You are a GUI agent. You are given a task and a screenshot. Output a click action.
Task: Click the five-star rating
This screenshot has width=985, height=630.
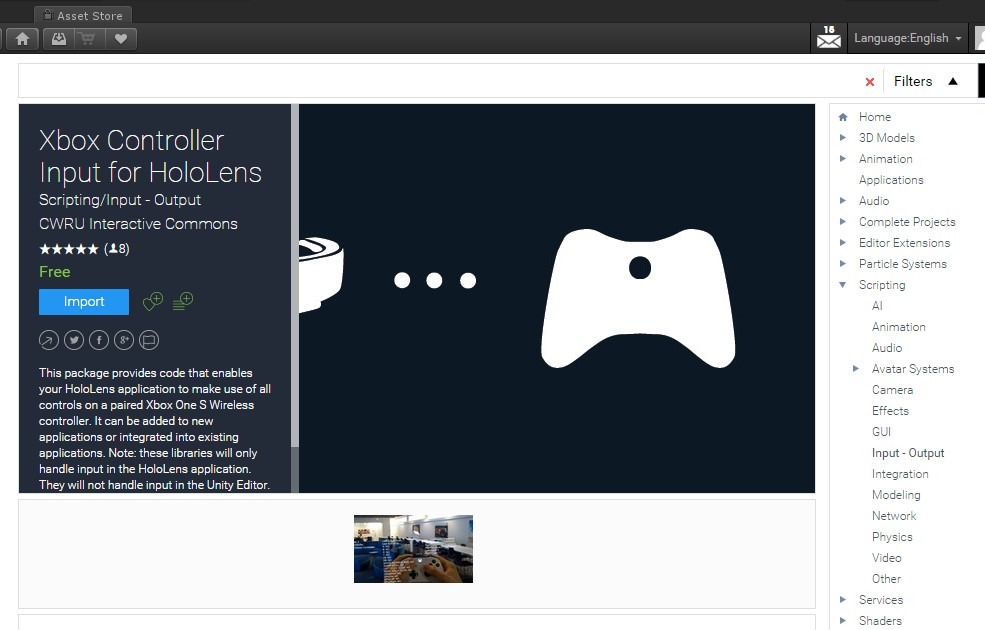(x=68, y=249)
